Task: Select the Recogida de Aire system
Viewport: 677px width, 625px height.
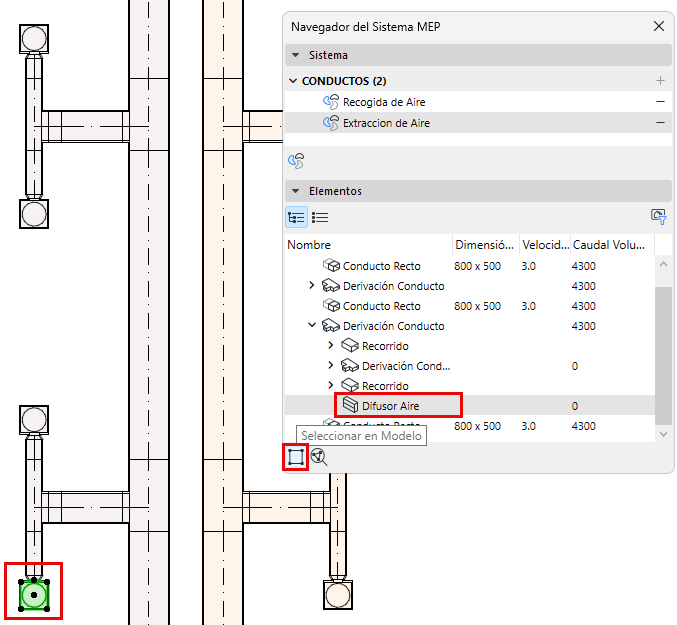Action: click(x=478, y=102)
